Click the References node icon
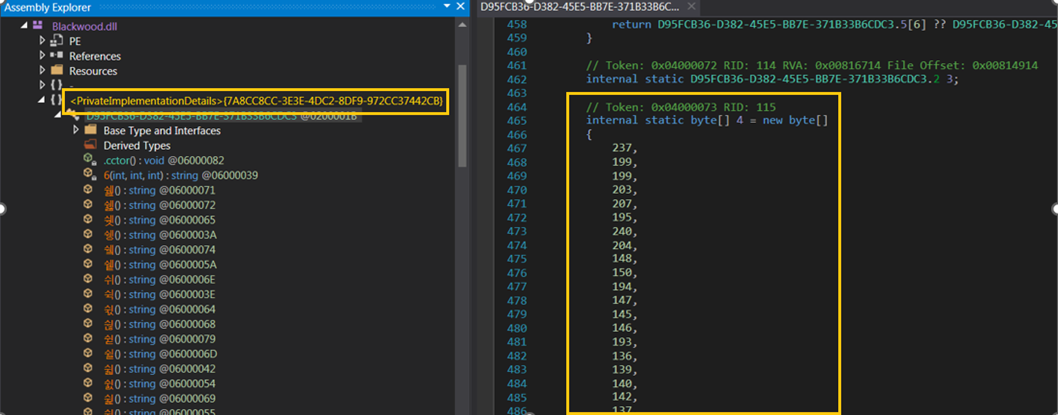 pos(57,56)
